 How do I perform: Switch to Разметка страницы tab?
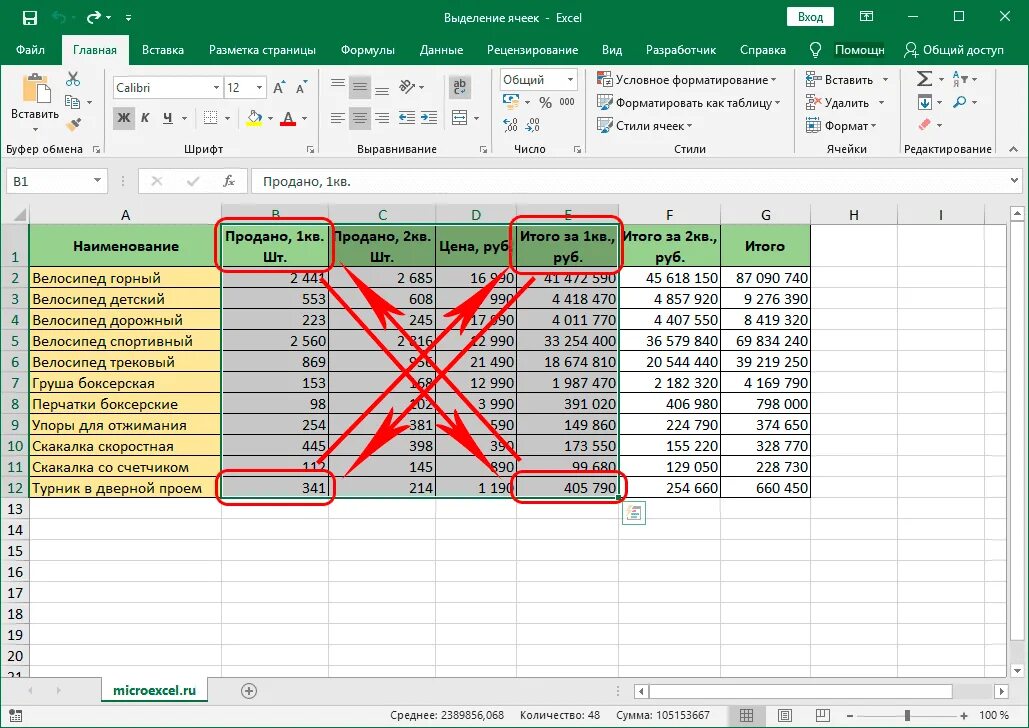tap(262, 50)
